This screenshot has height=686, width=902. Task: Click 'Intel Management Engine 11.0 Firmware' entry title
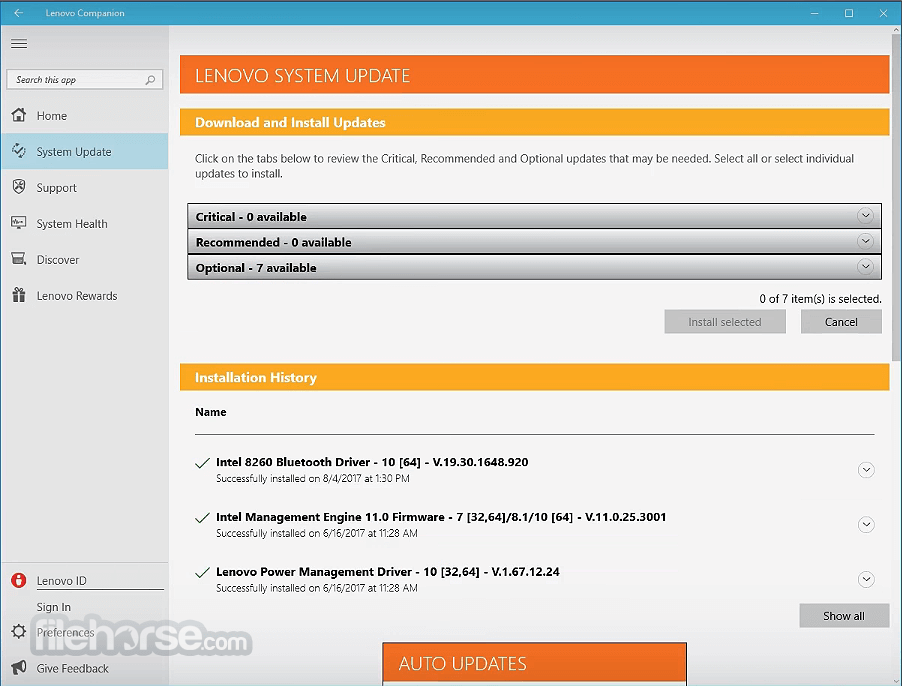coord(441,517)
